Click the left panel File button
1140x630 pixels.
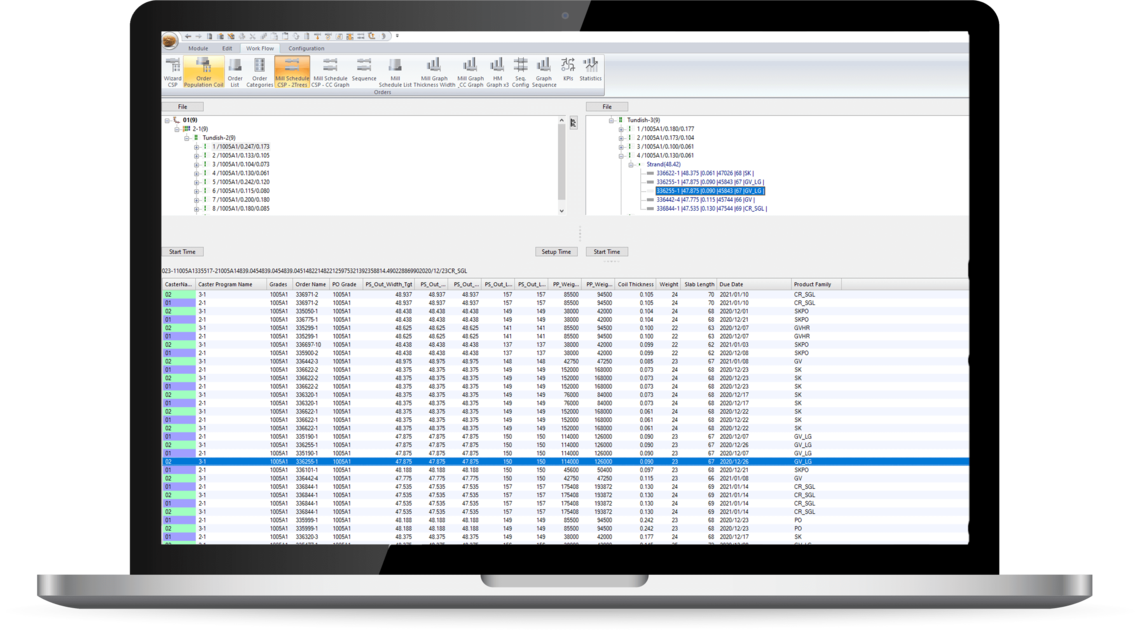pos(183,106)
